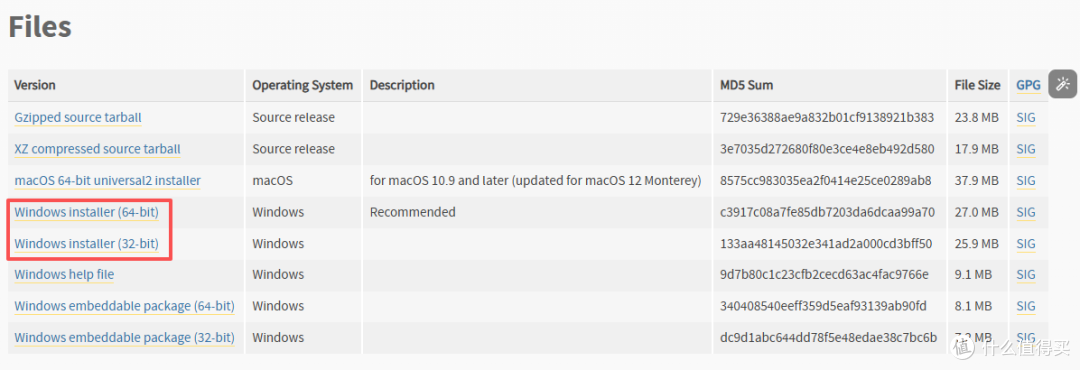Download Windows embeddable package (64-bit)

(x=124, y=305)
